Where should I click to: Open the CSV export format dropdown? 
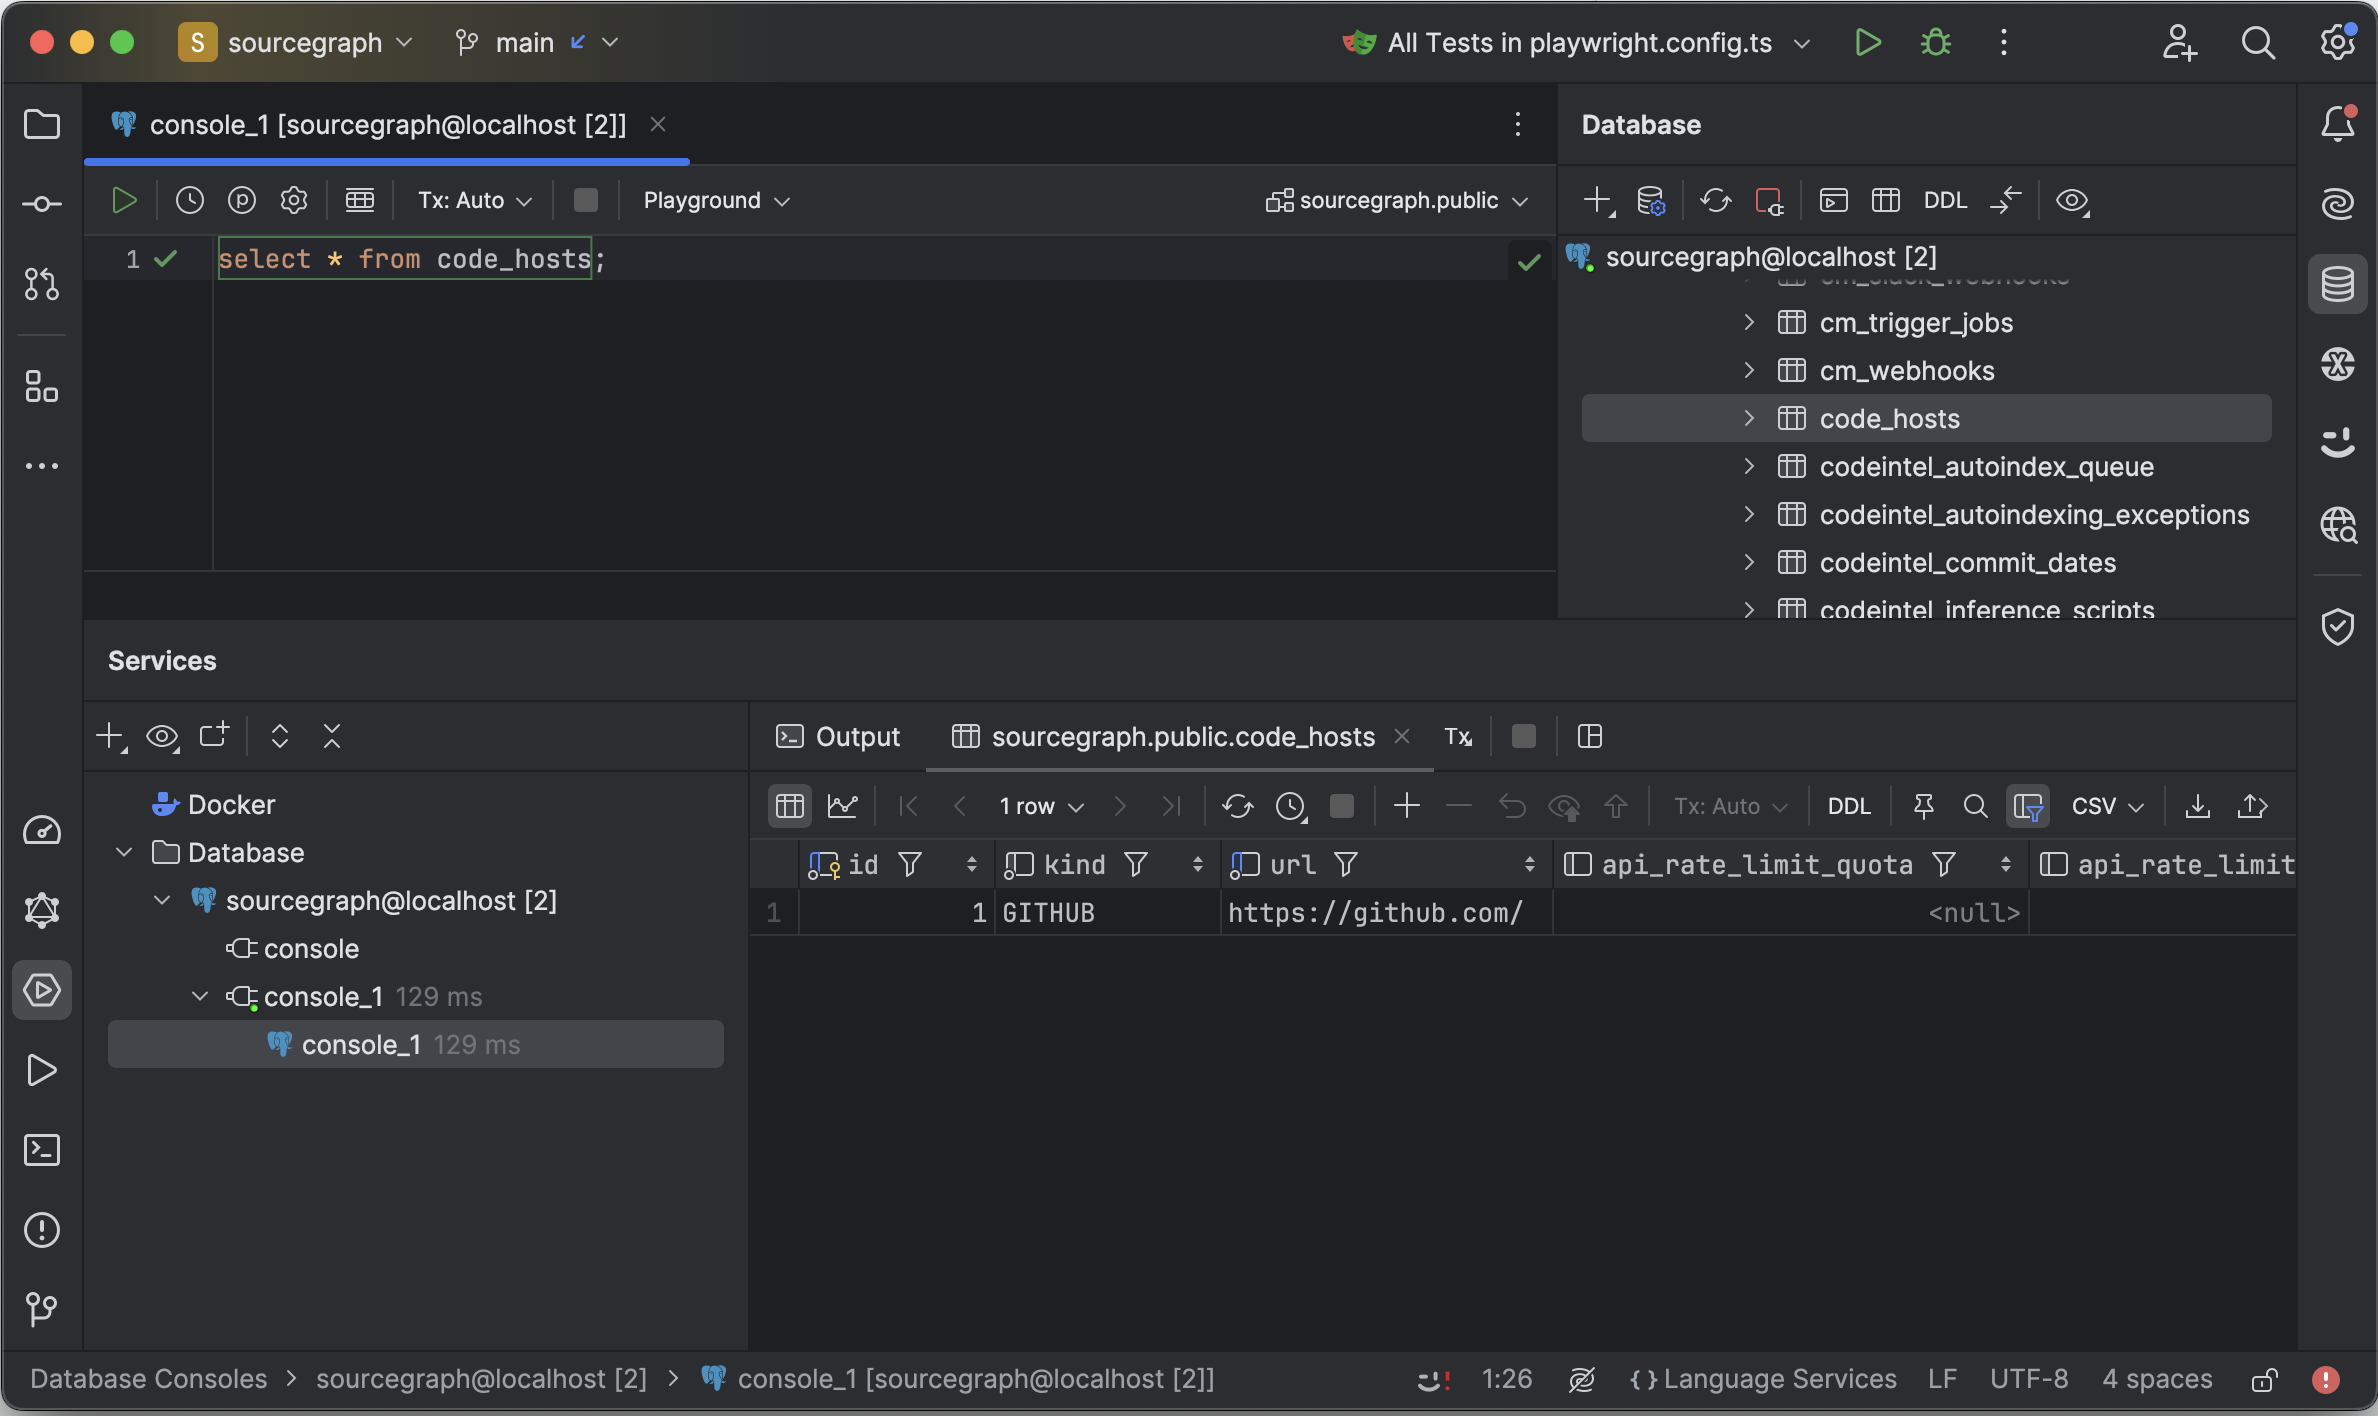pyautogui.click(x=2107, y=806)
